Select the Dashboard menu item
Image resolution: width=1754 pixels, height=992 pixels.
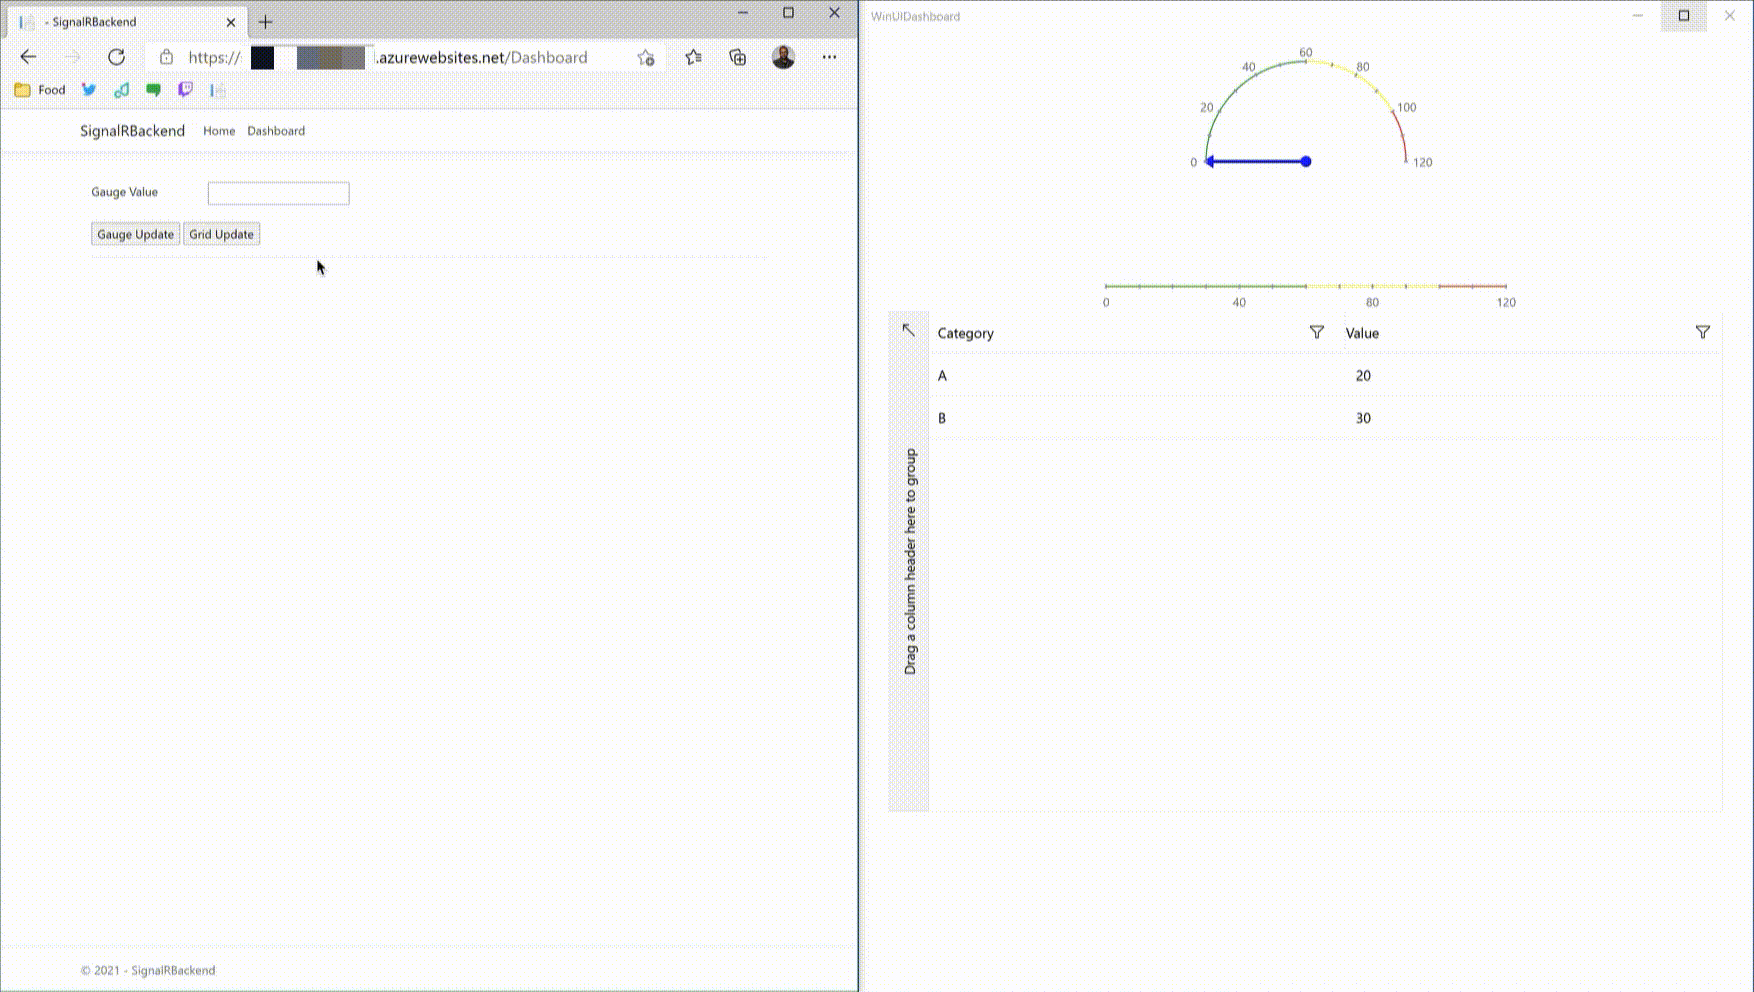(x=276, y=130)
